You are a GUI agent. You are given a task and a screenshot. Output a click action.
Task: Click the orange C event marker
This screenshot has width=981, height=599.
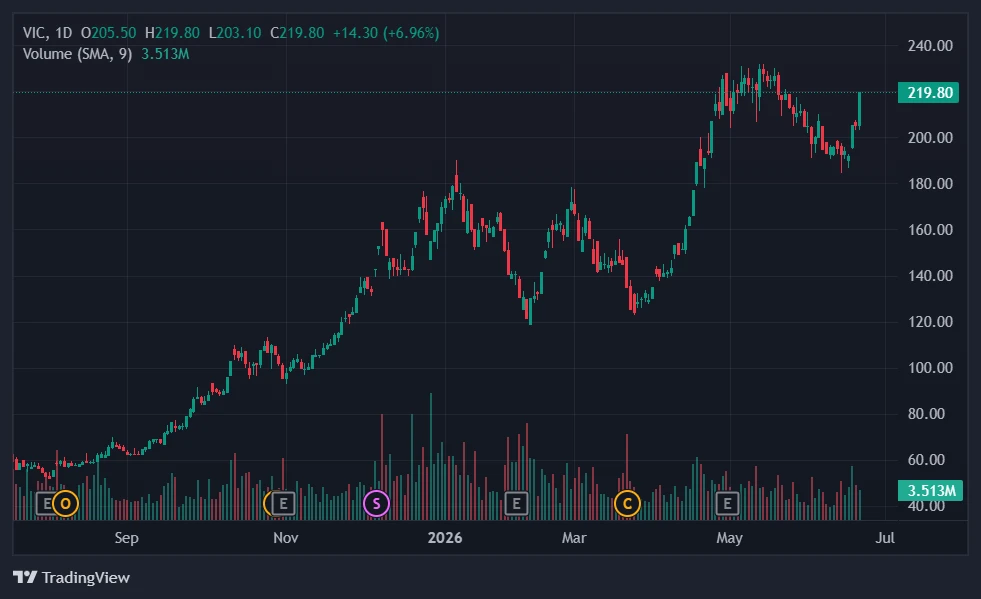627,503
